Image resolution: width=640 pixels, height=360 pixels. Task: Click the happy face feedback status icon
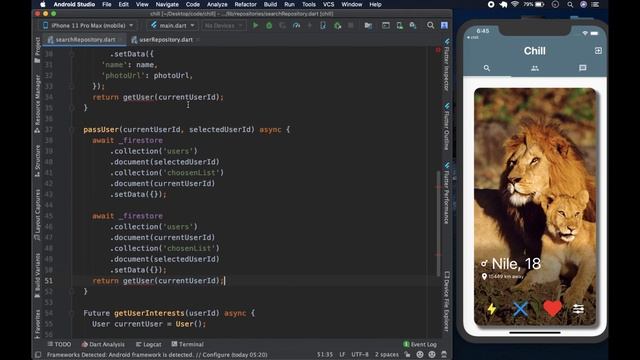coord(420,355)
